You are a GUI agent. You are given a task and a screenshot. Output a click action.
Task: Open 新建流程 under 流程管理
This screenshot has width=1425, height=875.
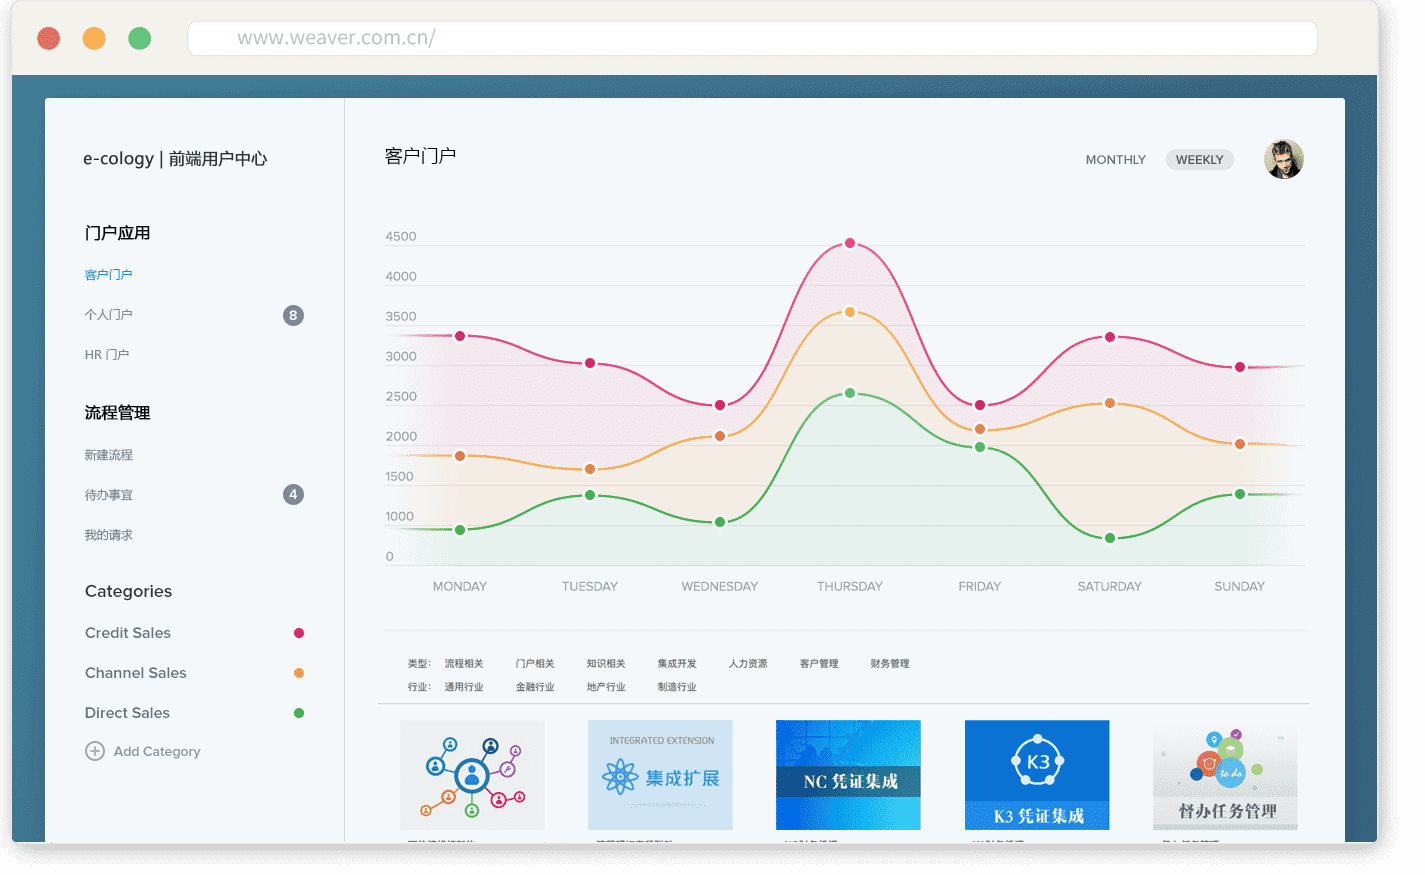[108, 455]
